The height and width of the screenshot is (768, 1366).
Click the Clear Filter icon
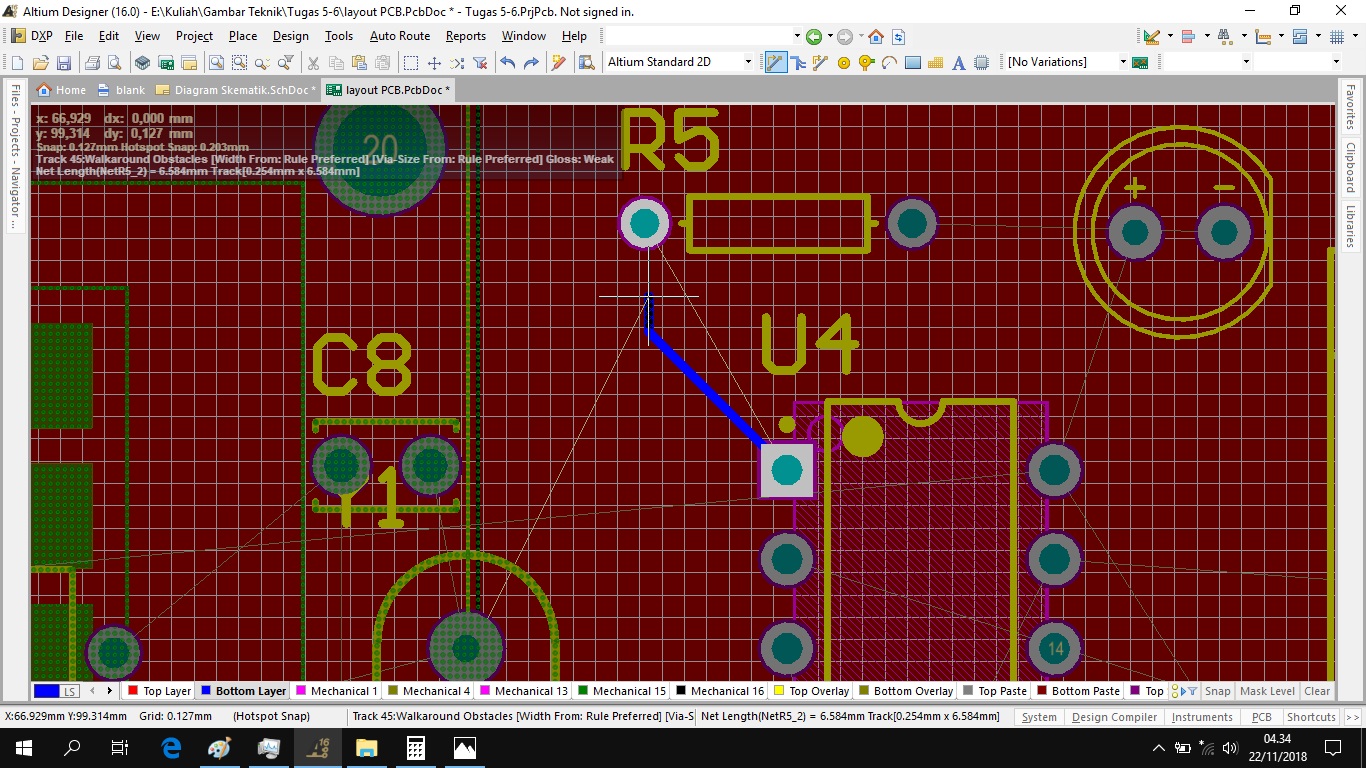coord(480,63)
